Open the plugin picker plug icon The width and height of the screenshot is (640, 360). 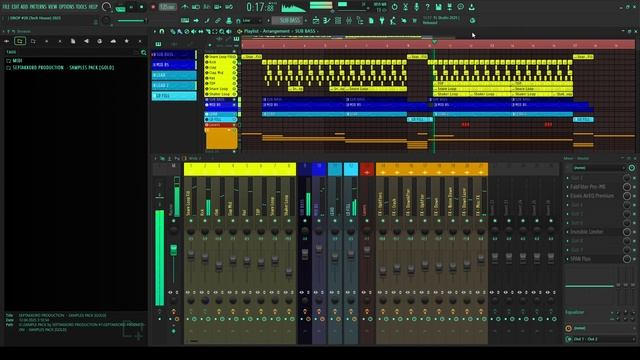[x=382, y=20]
